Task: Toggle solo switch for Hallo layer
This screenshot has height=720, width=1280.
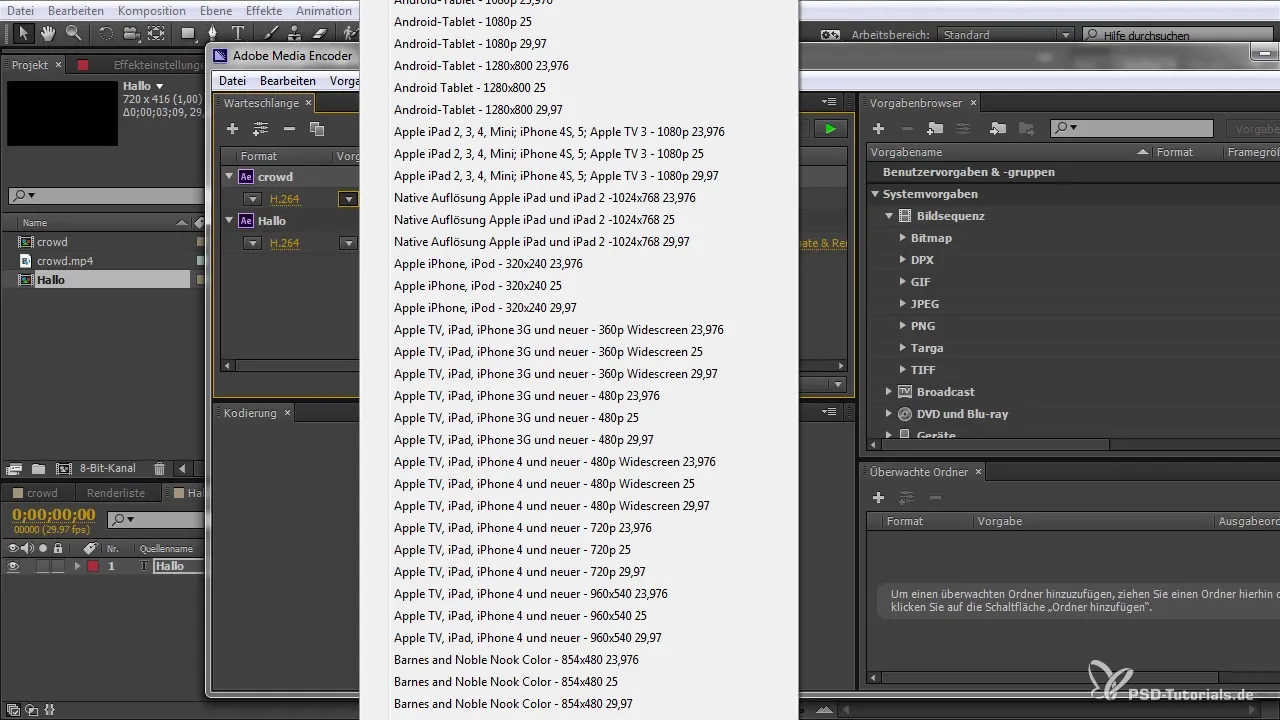Action: click(43, 566)
